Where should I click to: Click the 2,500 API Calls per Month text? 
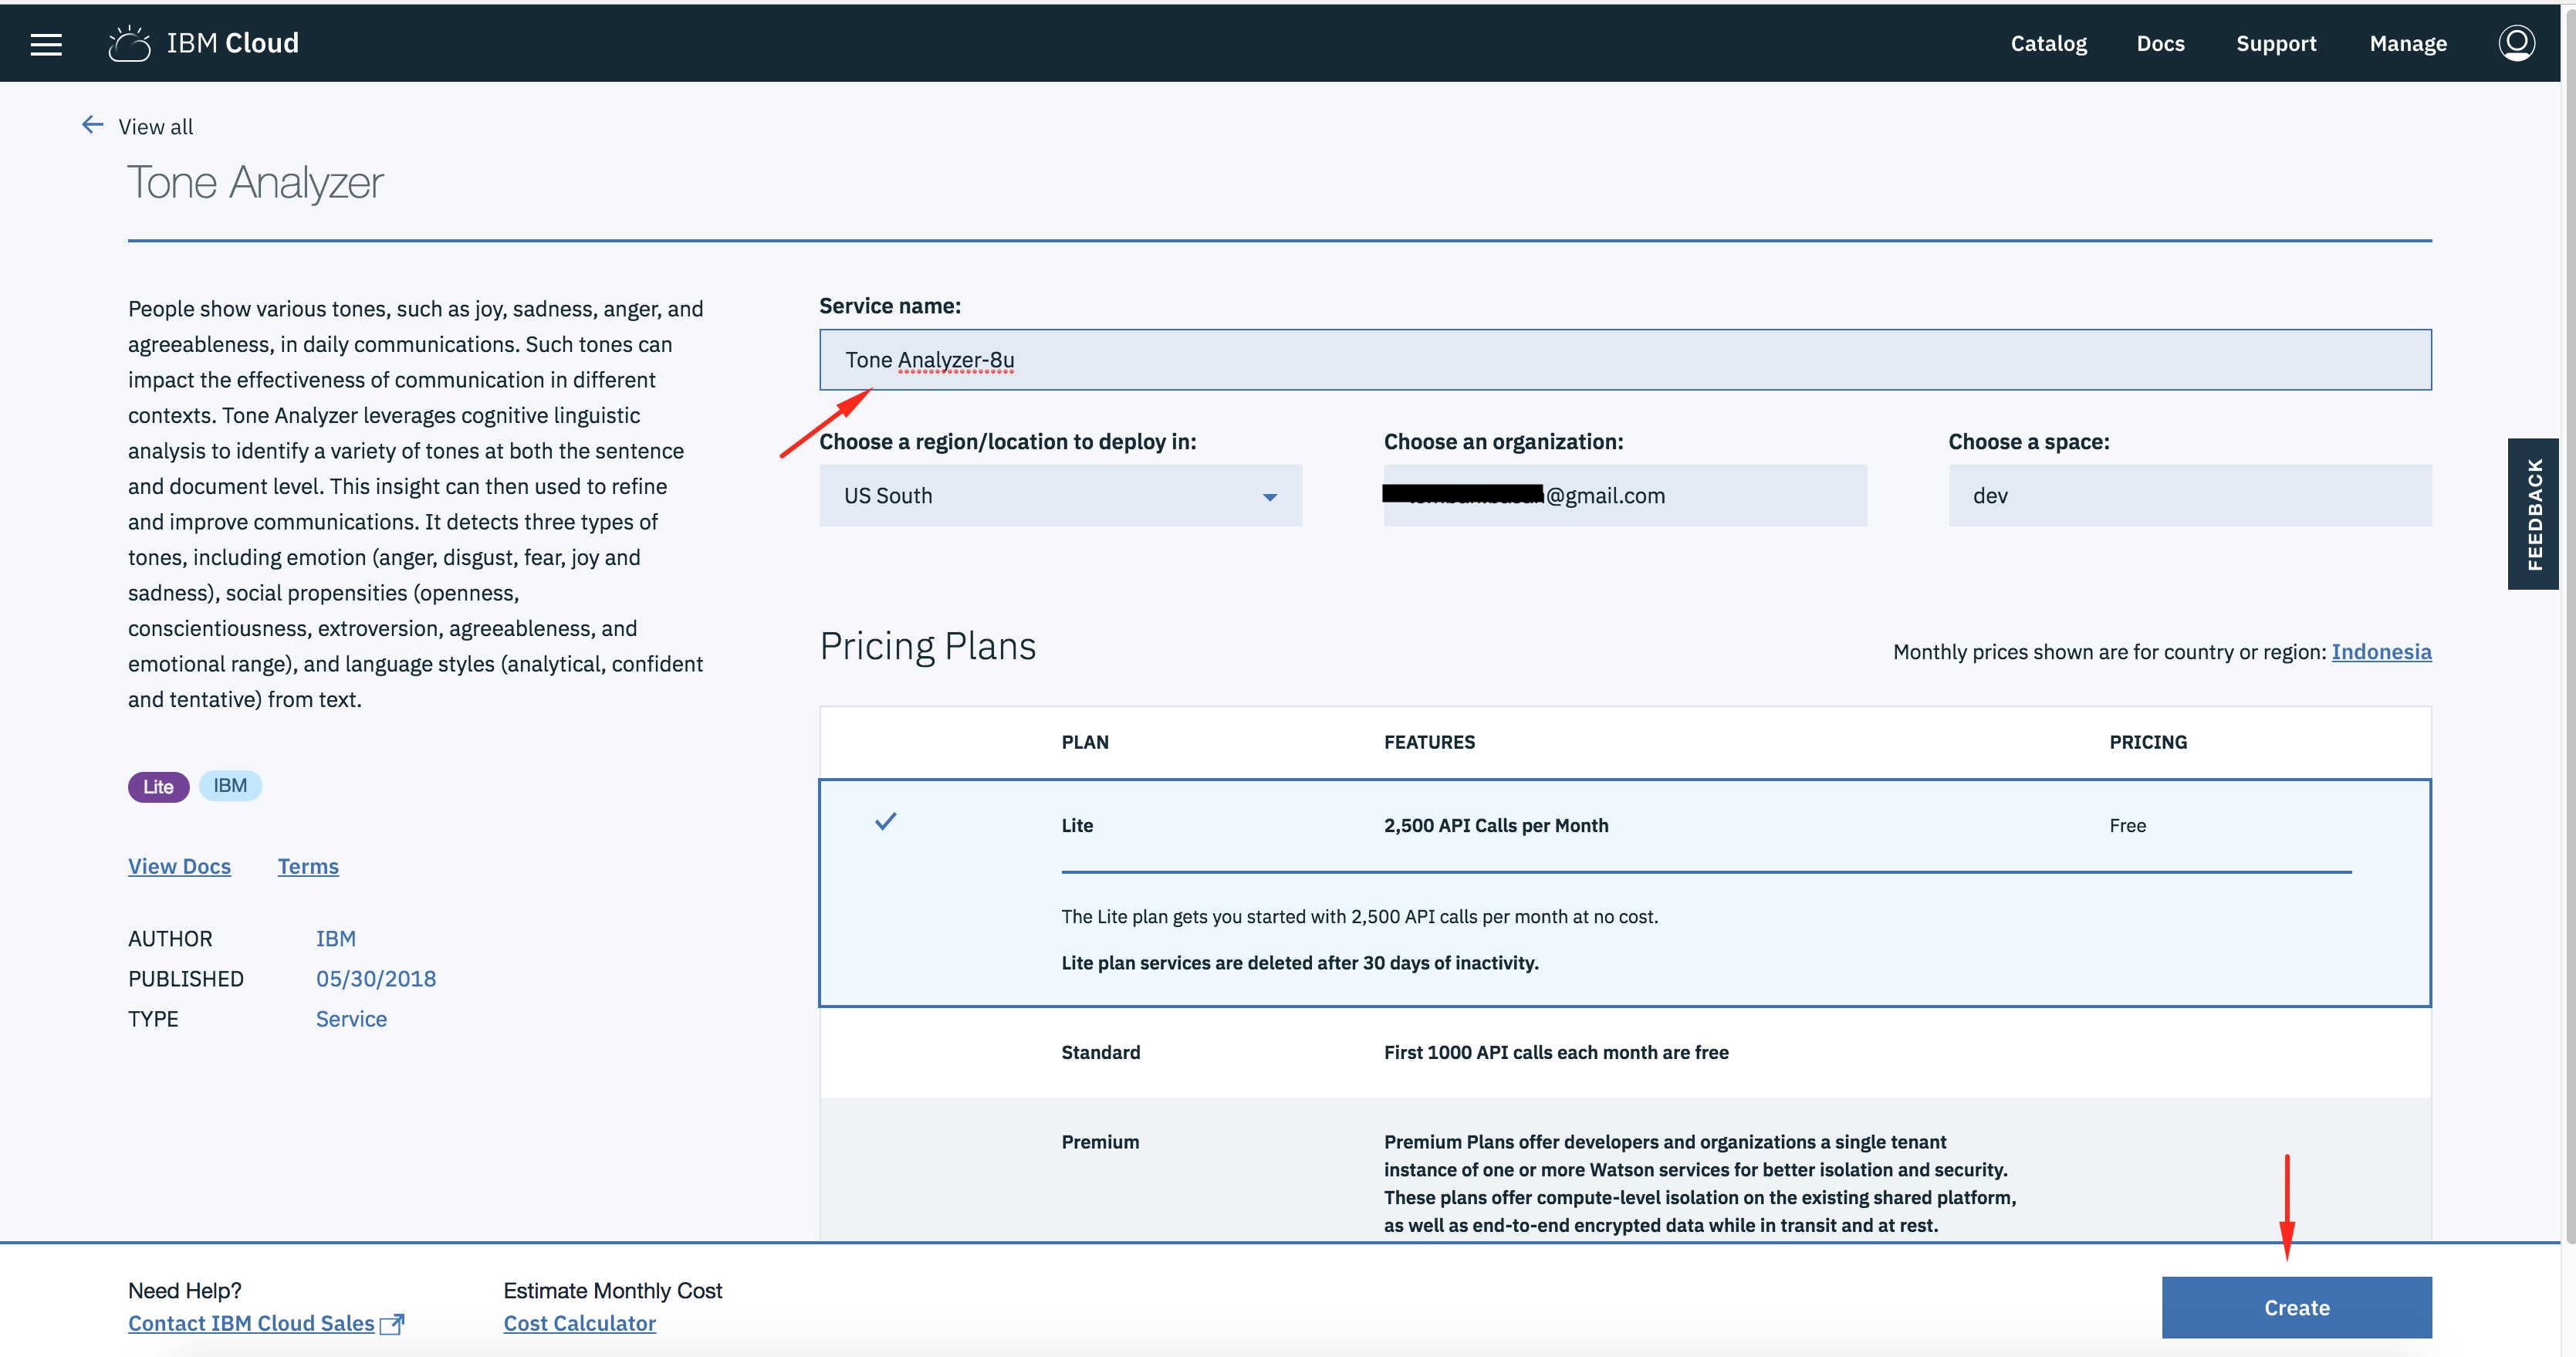1496,826
